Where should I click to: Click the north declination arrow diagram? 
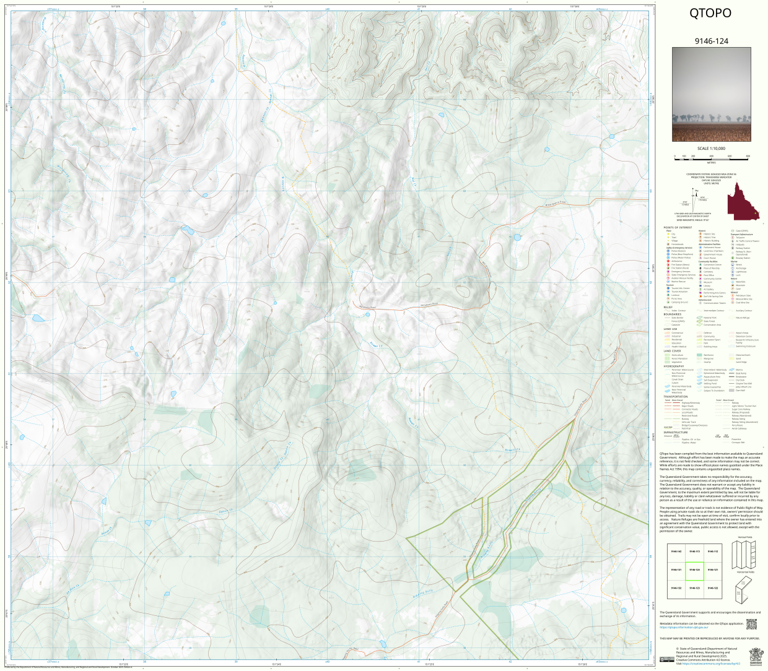(x=694, y=198)
